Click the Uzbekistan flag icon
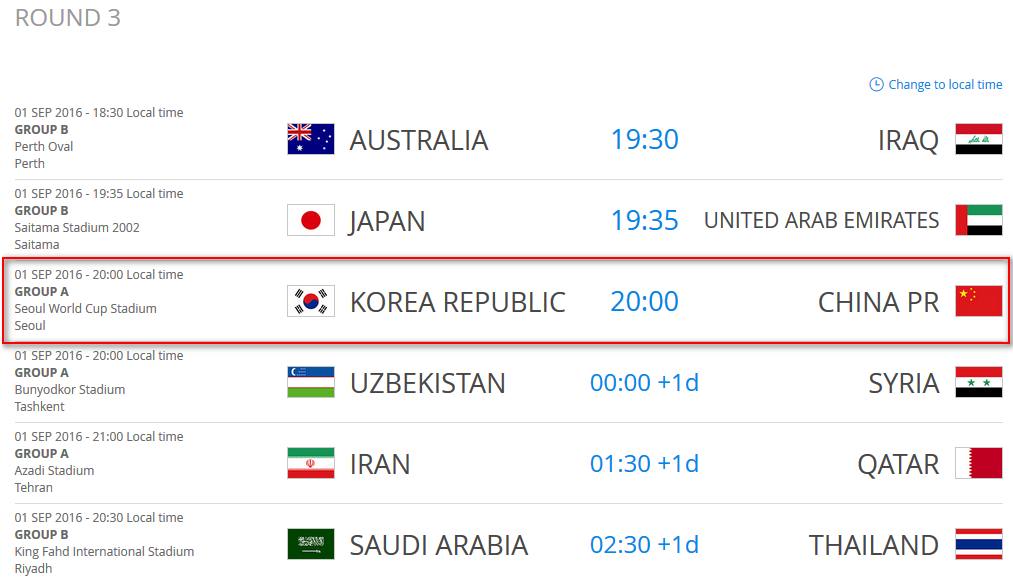1013x582 pixels. 310,382
